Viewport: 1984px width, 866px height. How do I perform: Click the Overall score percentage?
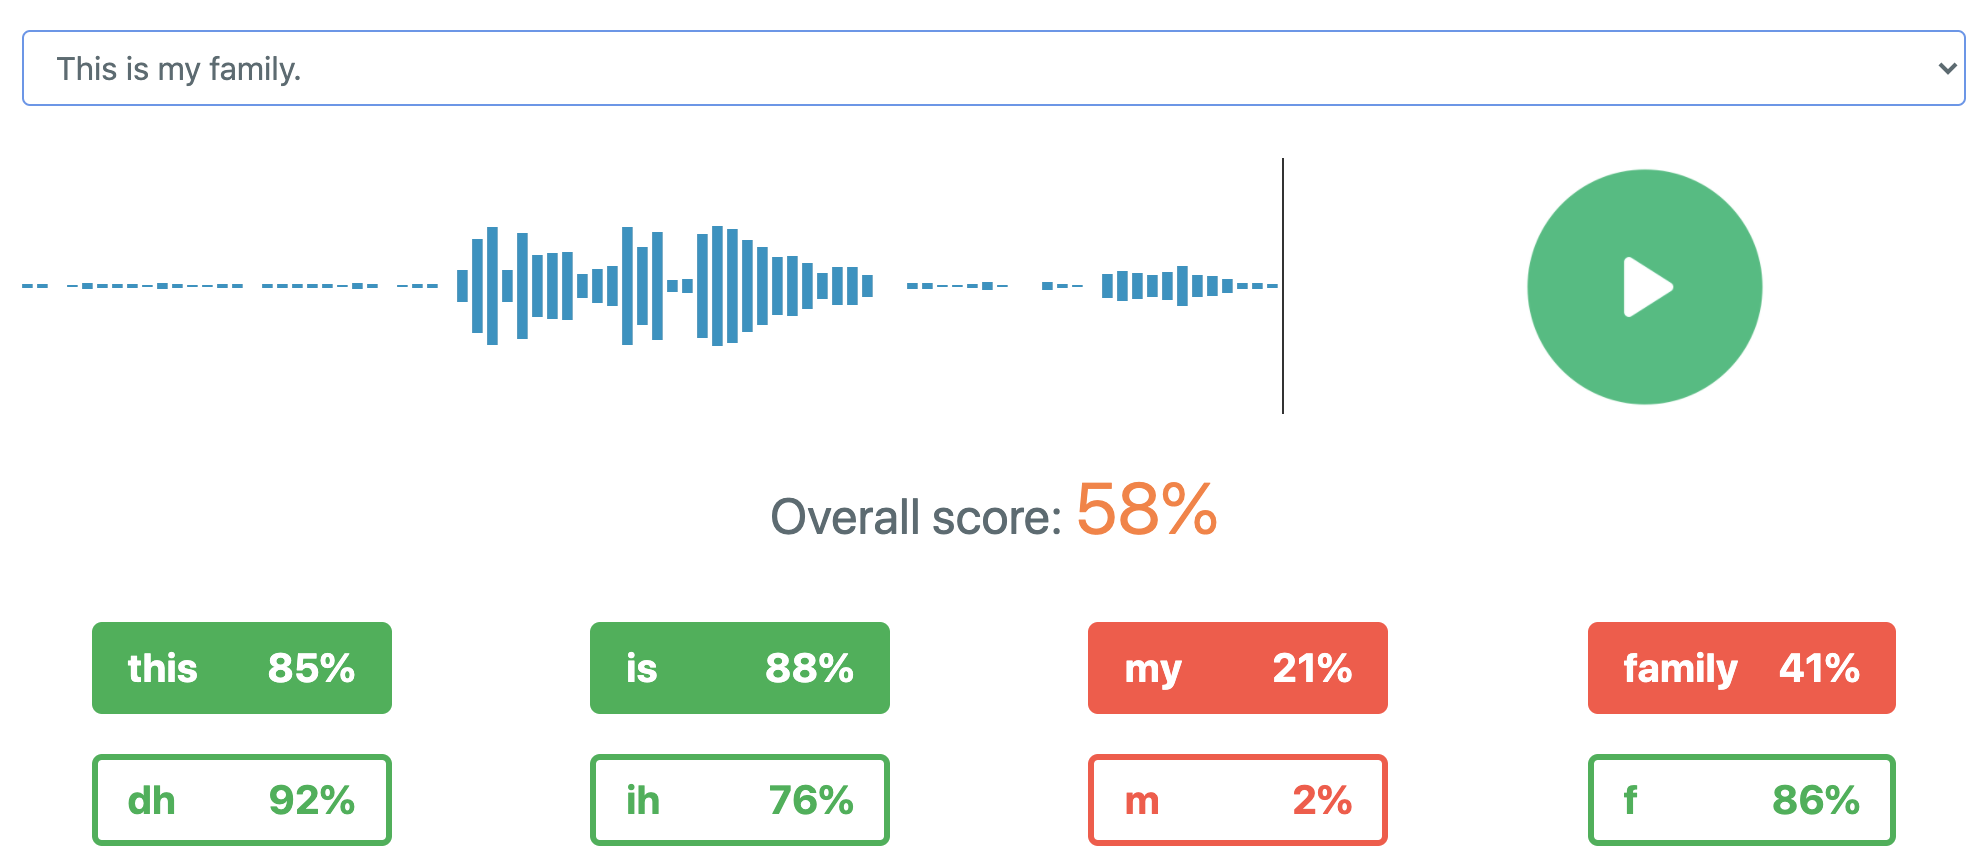pyautogui.click(x=1146, y=513)
